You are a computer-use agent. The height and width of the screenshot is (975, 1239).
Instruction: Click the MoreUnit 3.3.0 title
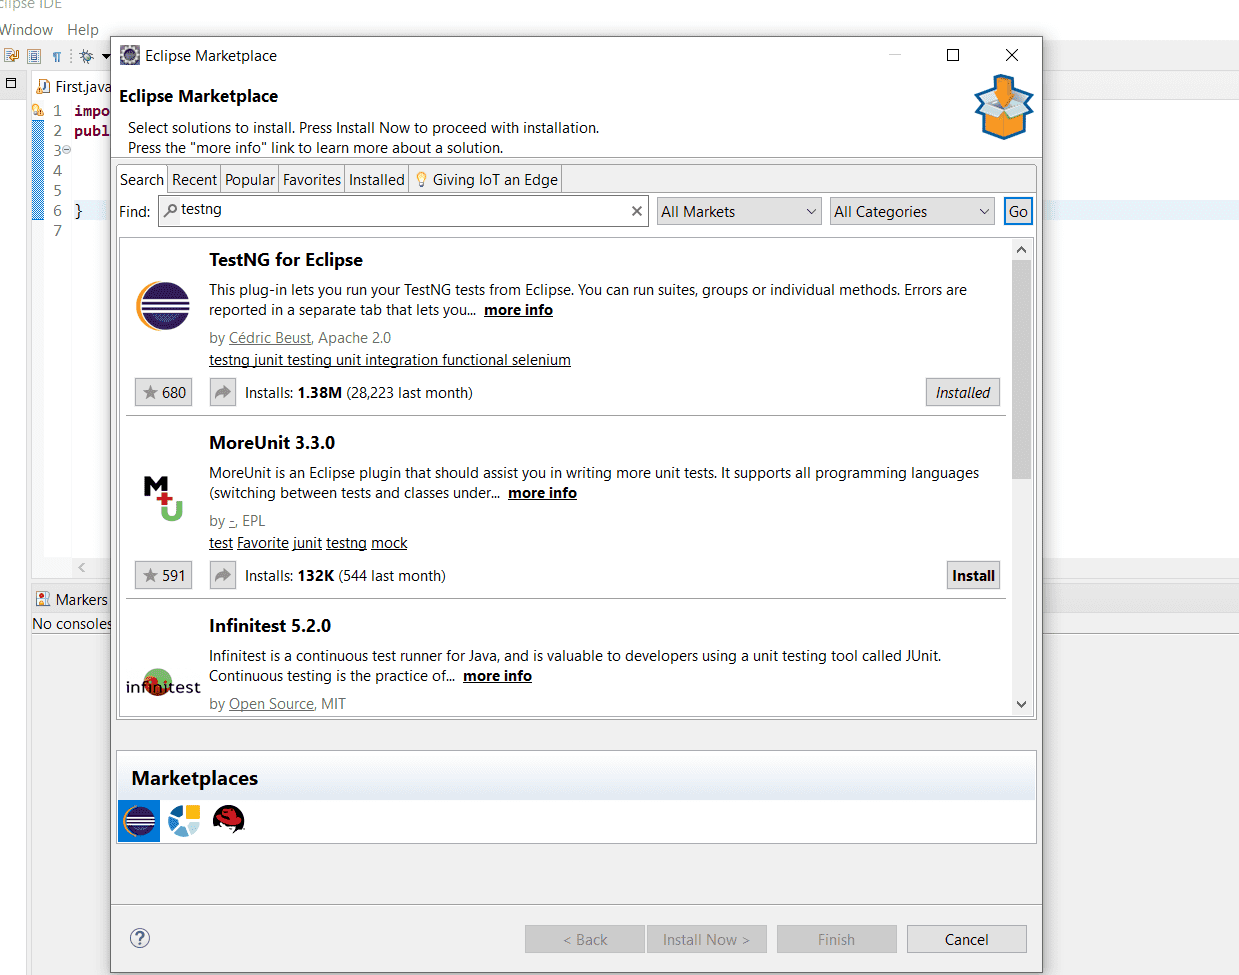click(x=272, y=442)
